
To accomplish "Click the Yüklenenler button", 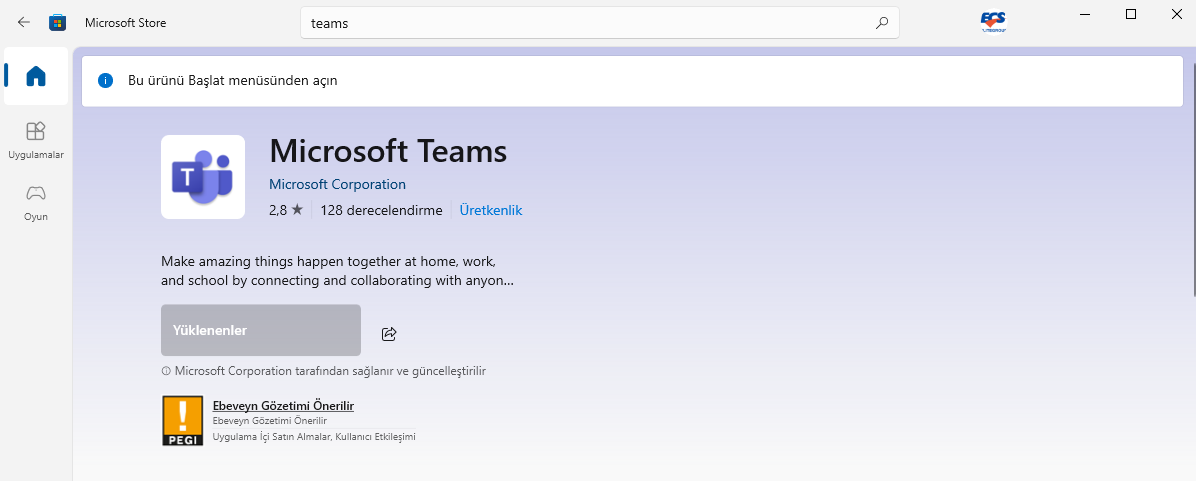I will tap(260, 330).
